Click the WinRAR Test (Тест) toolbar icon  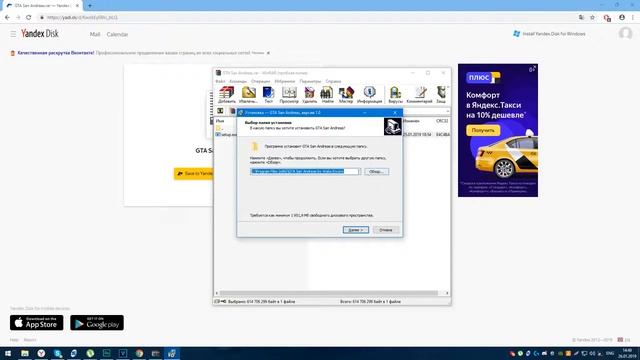[268, 95]
